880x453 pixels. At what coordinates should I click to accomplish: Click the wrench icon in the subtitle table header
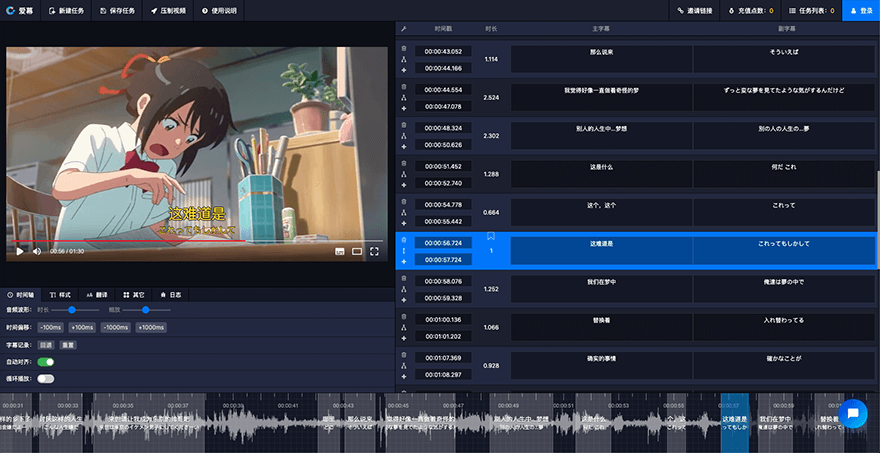[x=404, y=30]
